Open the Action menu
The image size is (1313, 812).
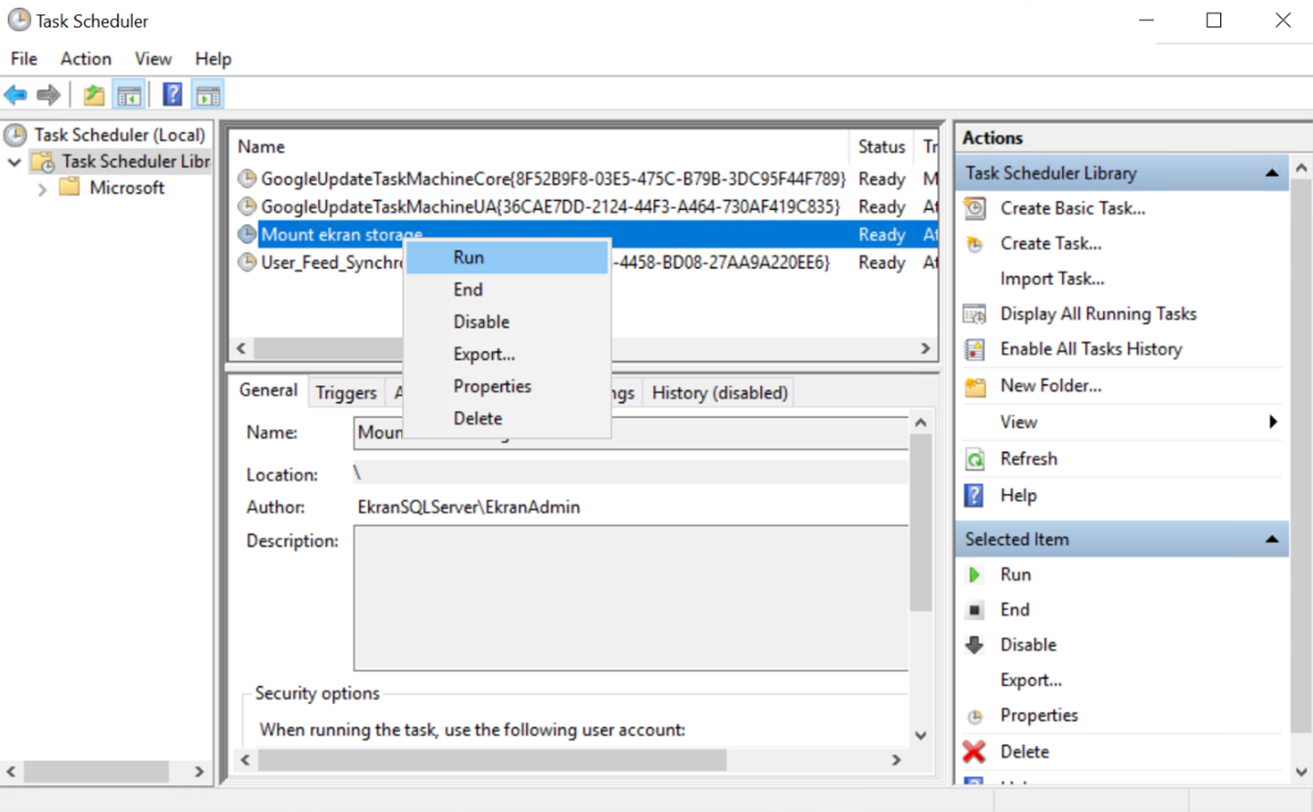[85, 58]
